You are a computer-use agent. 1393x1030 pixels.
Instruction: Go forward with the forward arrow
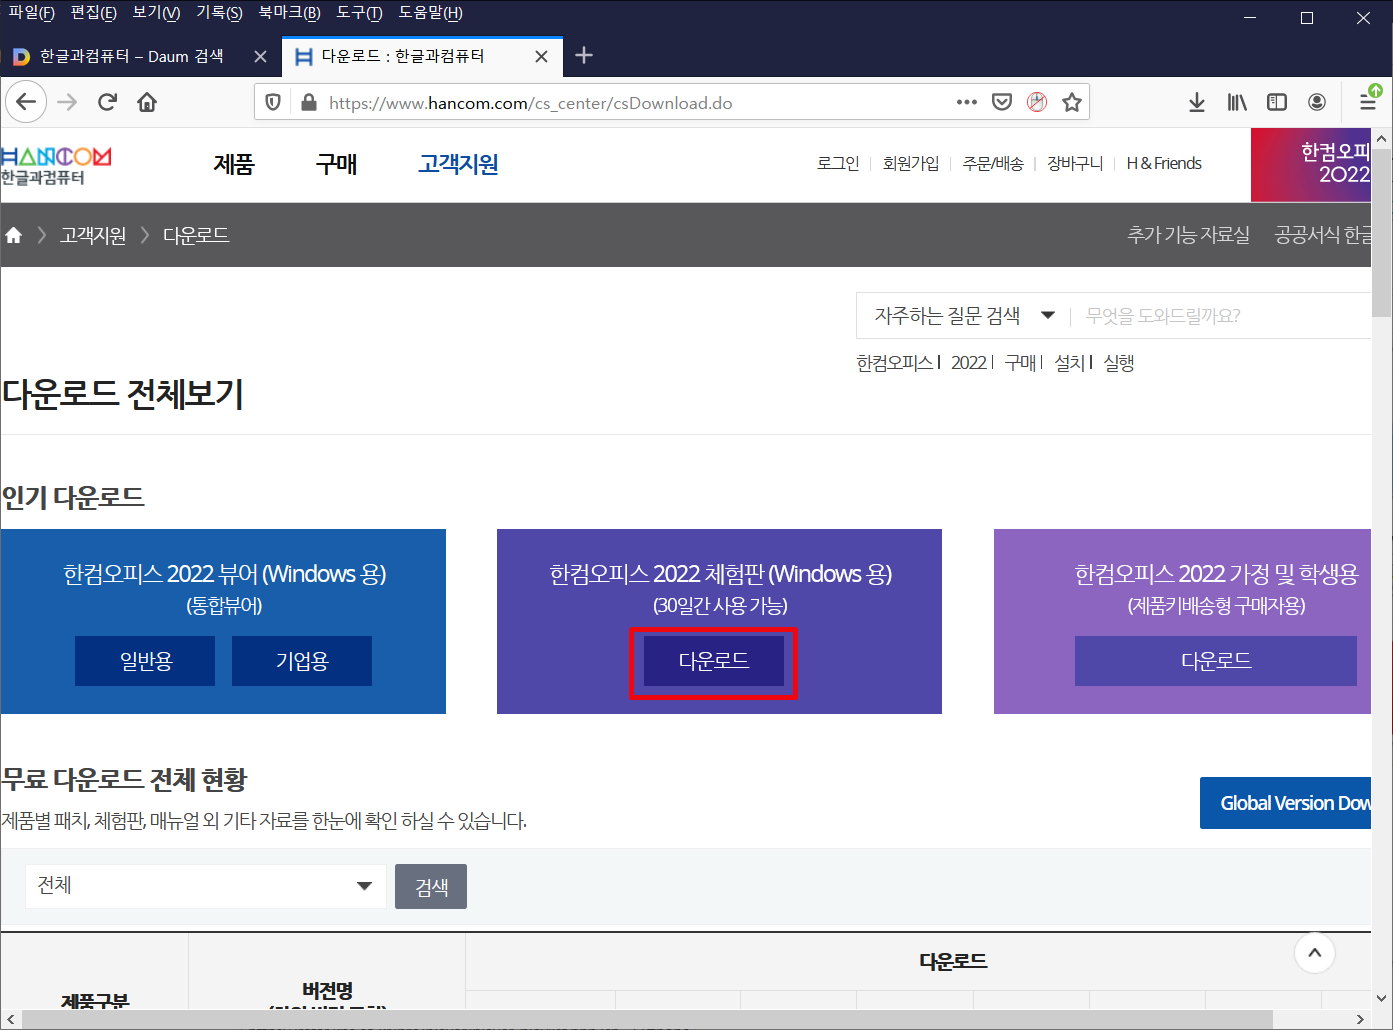pyautogui.click(x=67, y=102)
